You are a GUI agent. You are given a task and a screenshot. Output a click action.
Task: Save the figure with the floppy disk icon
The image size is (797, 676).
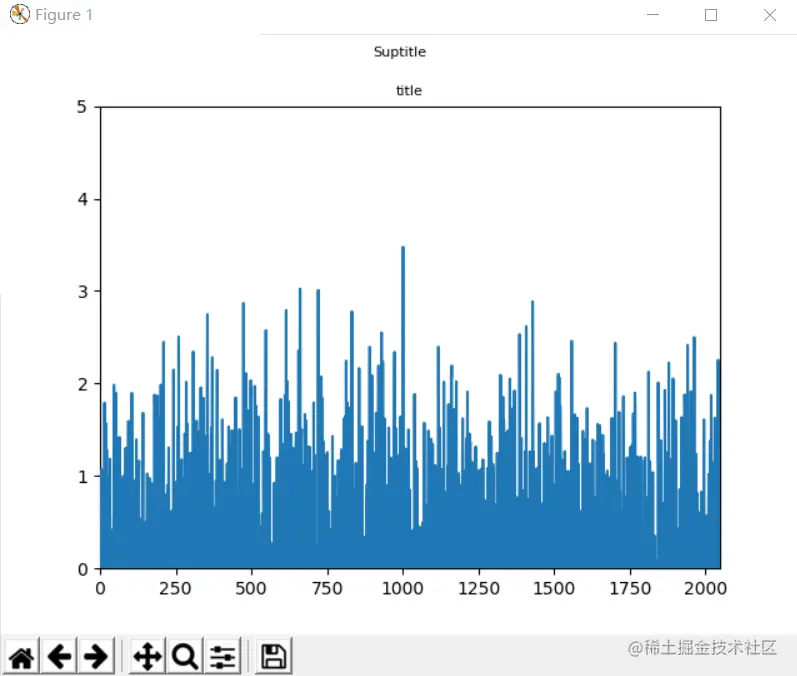click(274, 656)
